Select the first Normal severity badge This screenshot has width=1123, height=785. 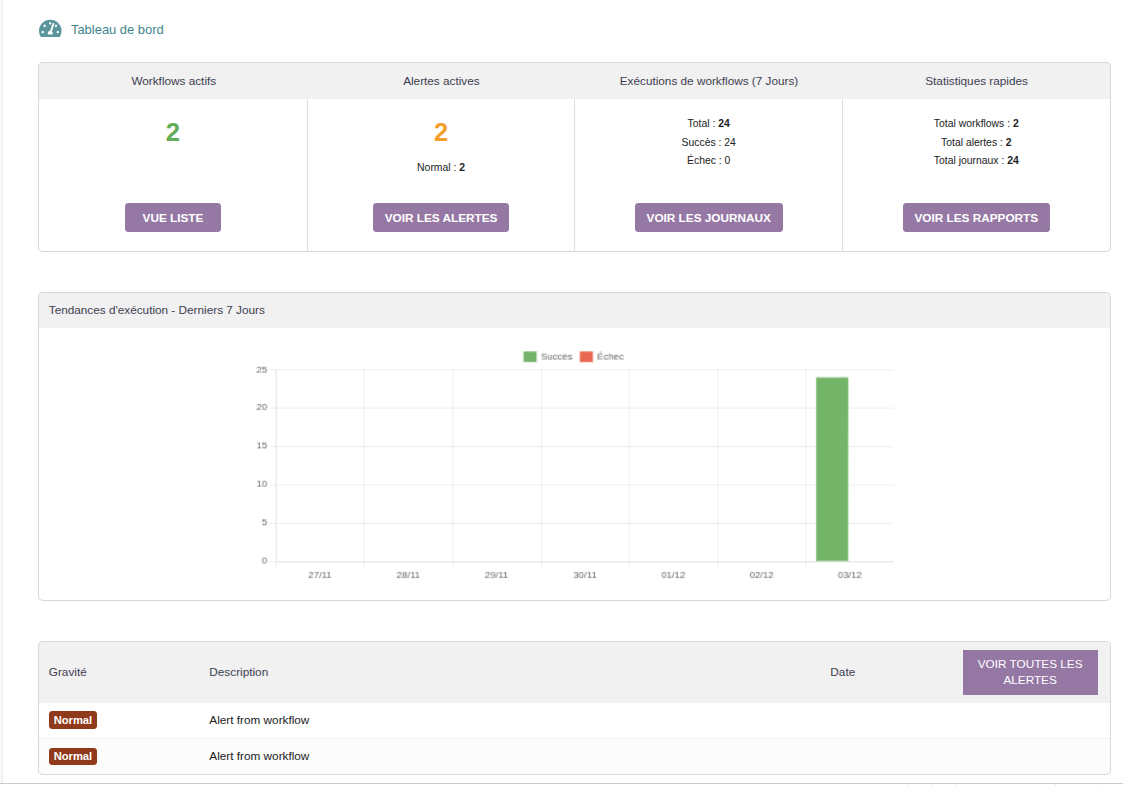coord(73,720)
